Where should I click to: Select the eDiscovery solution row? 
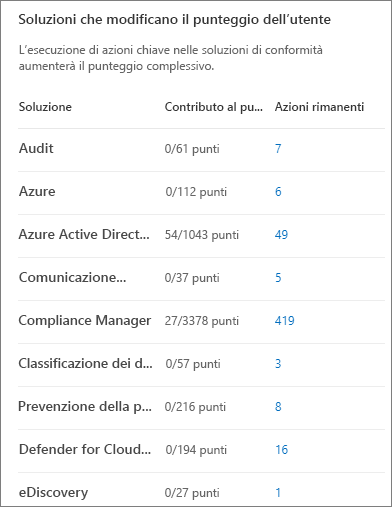pos(201,490)
